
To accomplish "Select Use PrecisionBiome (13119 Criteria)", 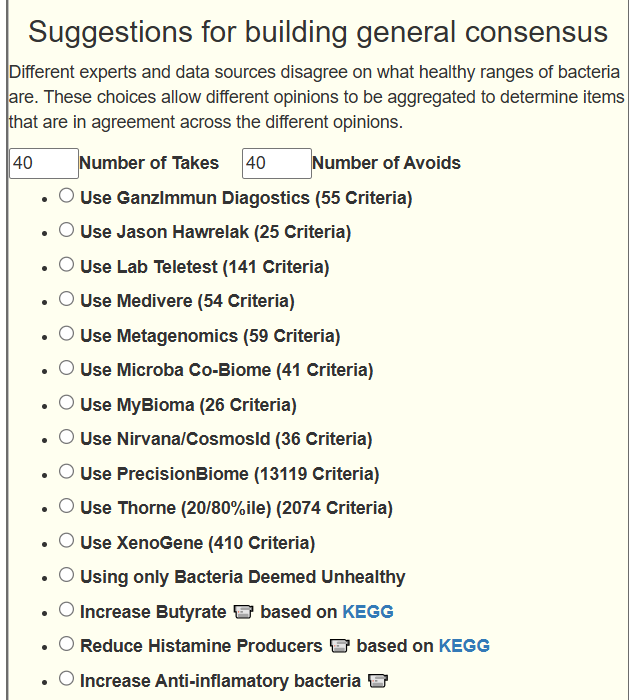I will 66,472.
